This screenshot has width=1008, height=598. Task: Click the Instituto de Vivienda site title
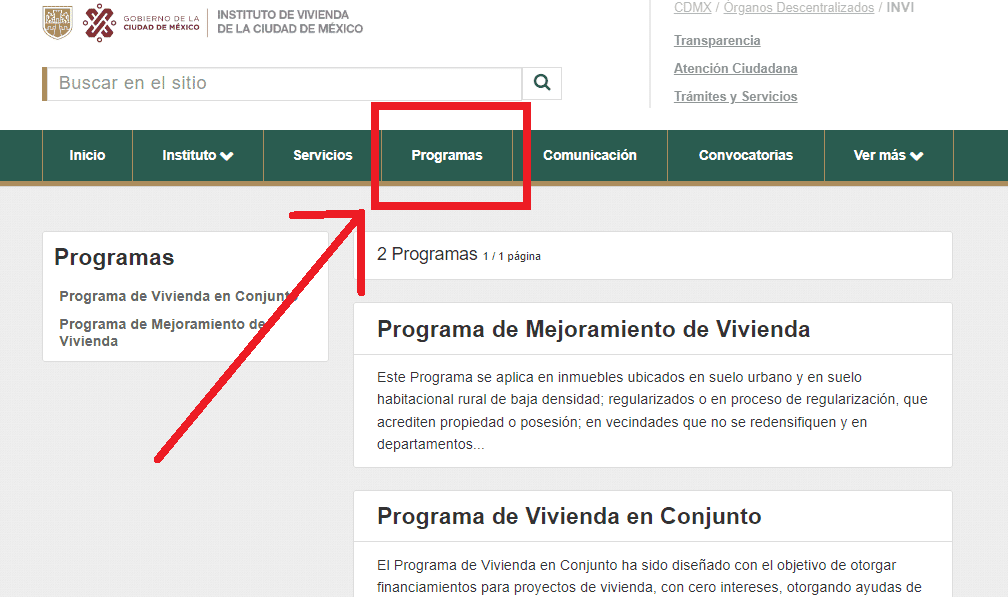(290, 22)
